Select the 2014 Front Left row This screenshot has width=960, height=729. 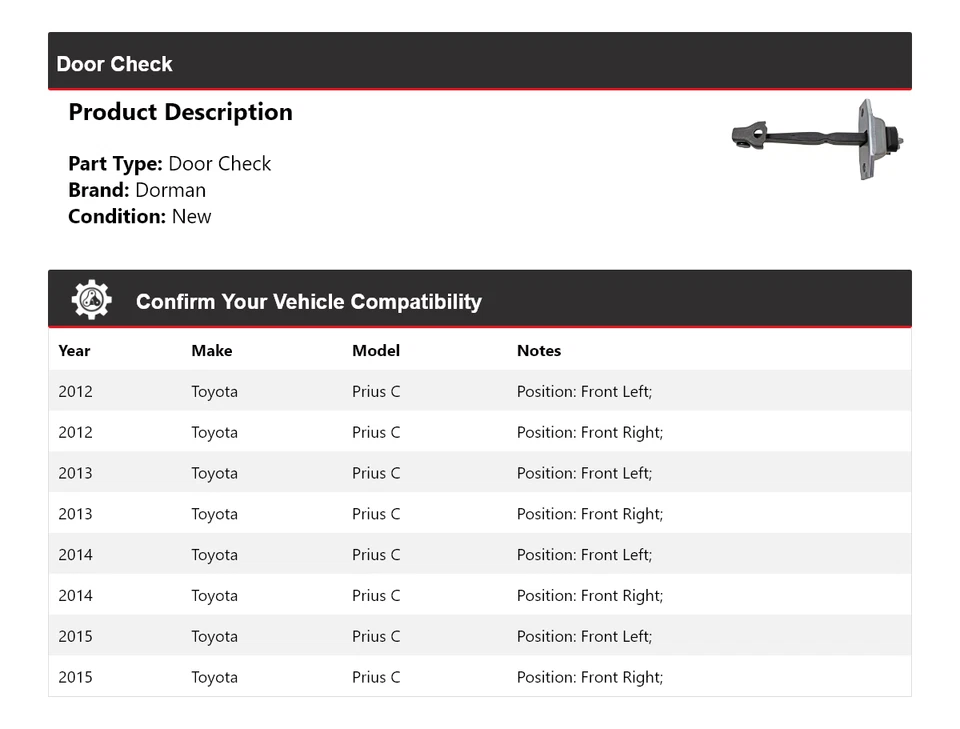click(x=479, y=555)
